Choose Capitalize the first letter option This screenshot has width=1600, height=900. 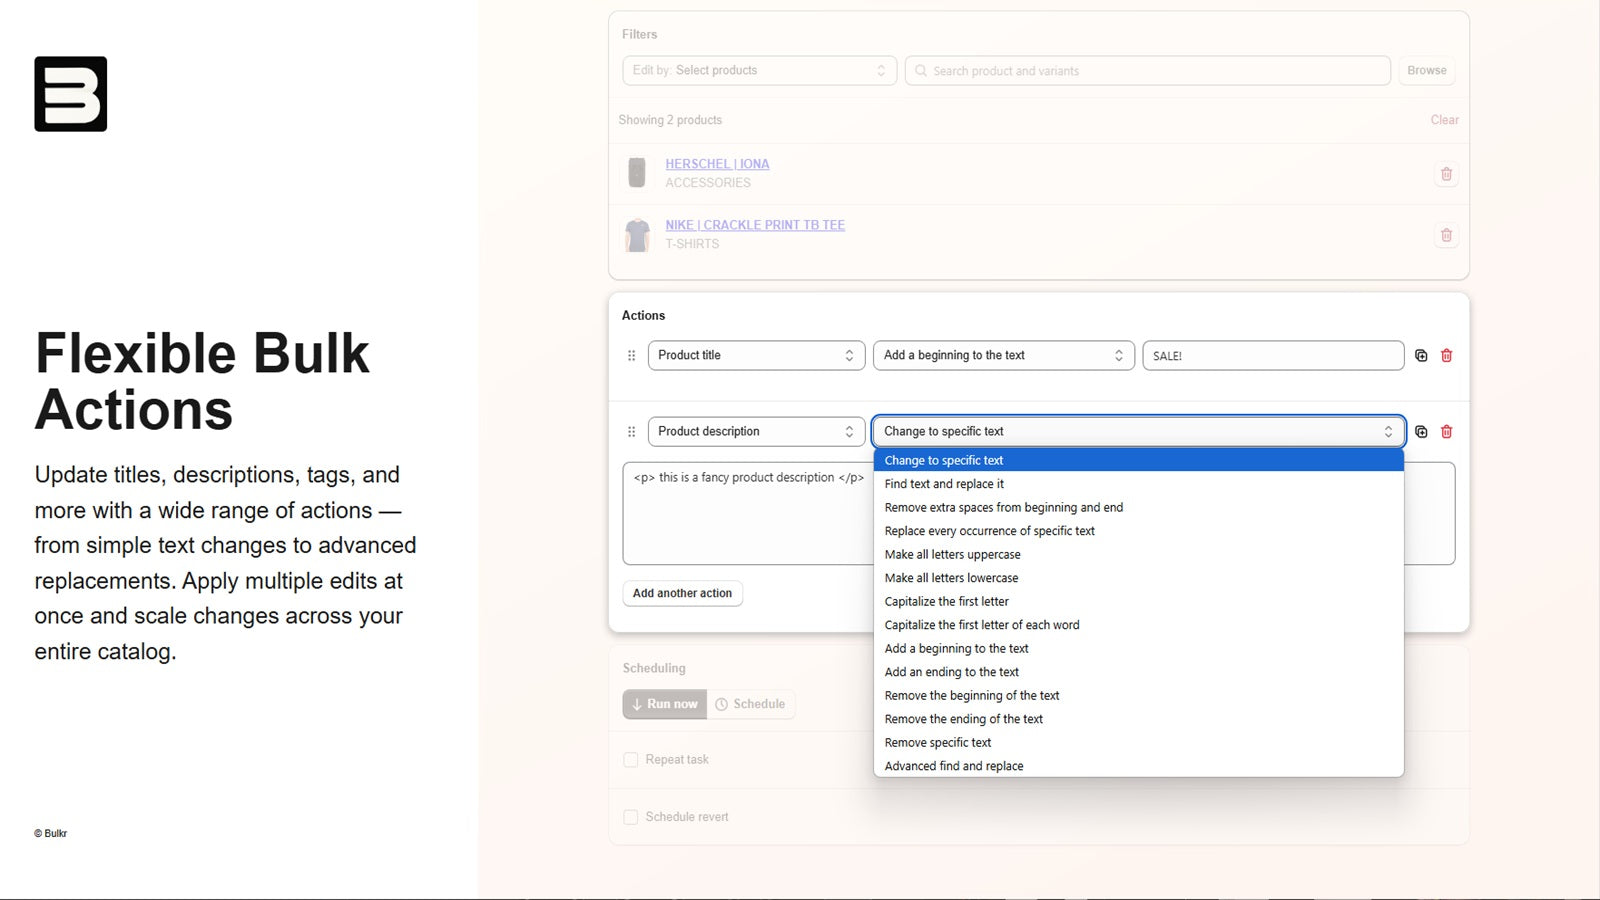(x=1139, y=602)
